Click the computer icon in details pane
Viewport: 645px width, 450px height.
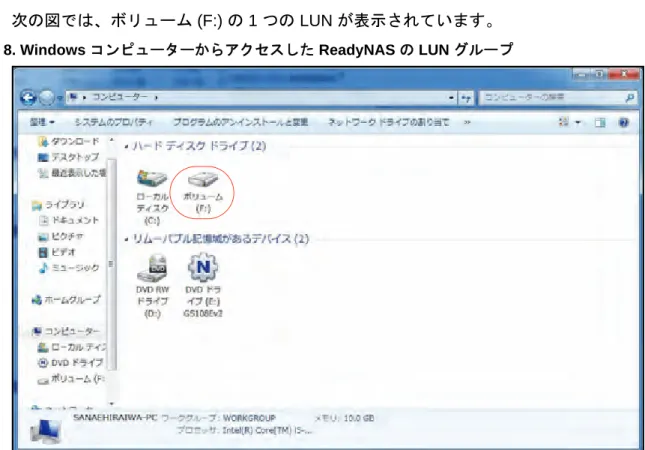point(46,432)
